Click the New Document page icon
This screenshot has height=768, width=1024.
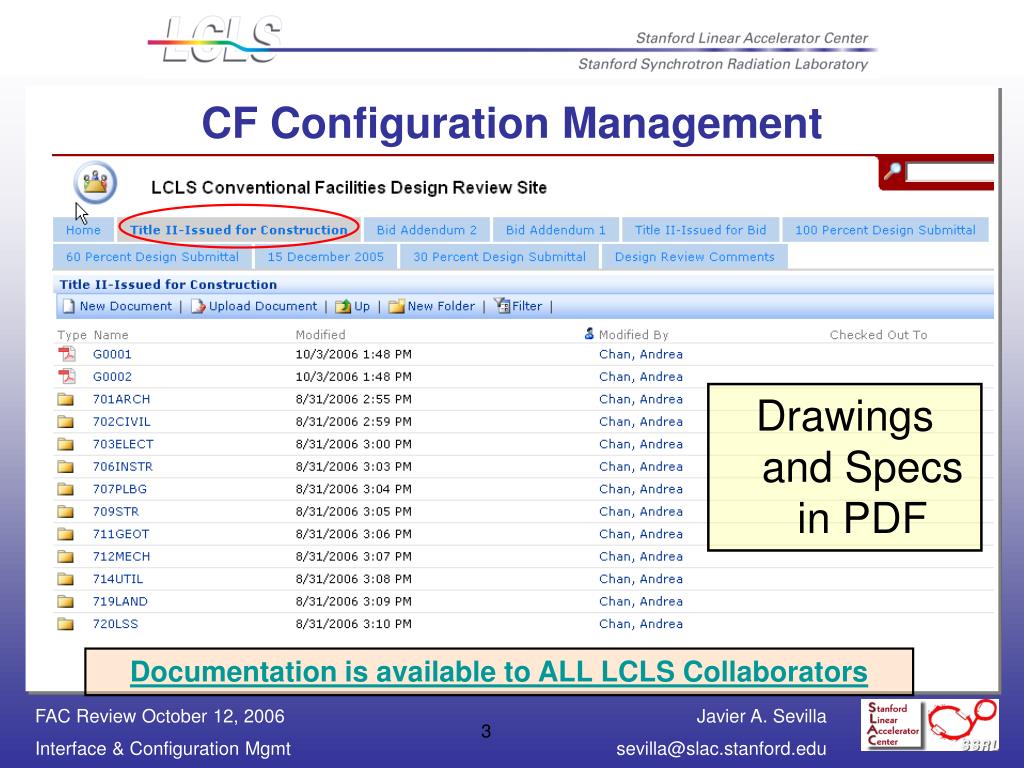(x=69, y=306)
